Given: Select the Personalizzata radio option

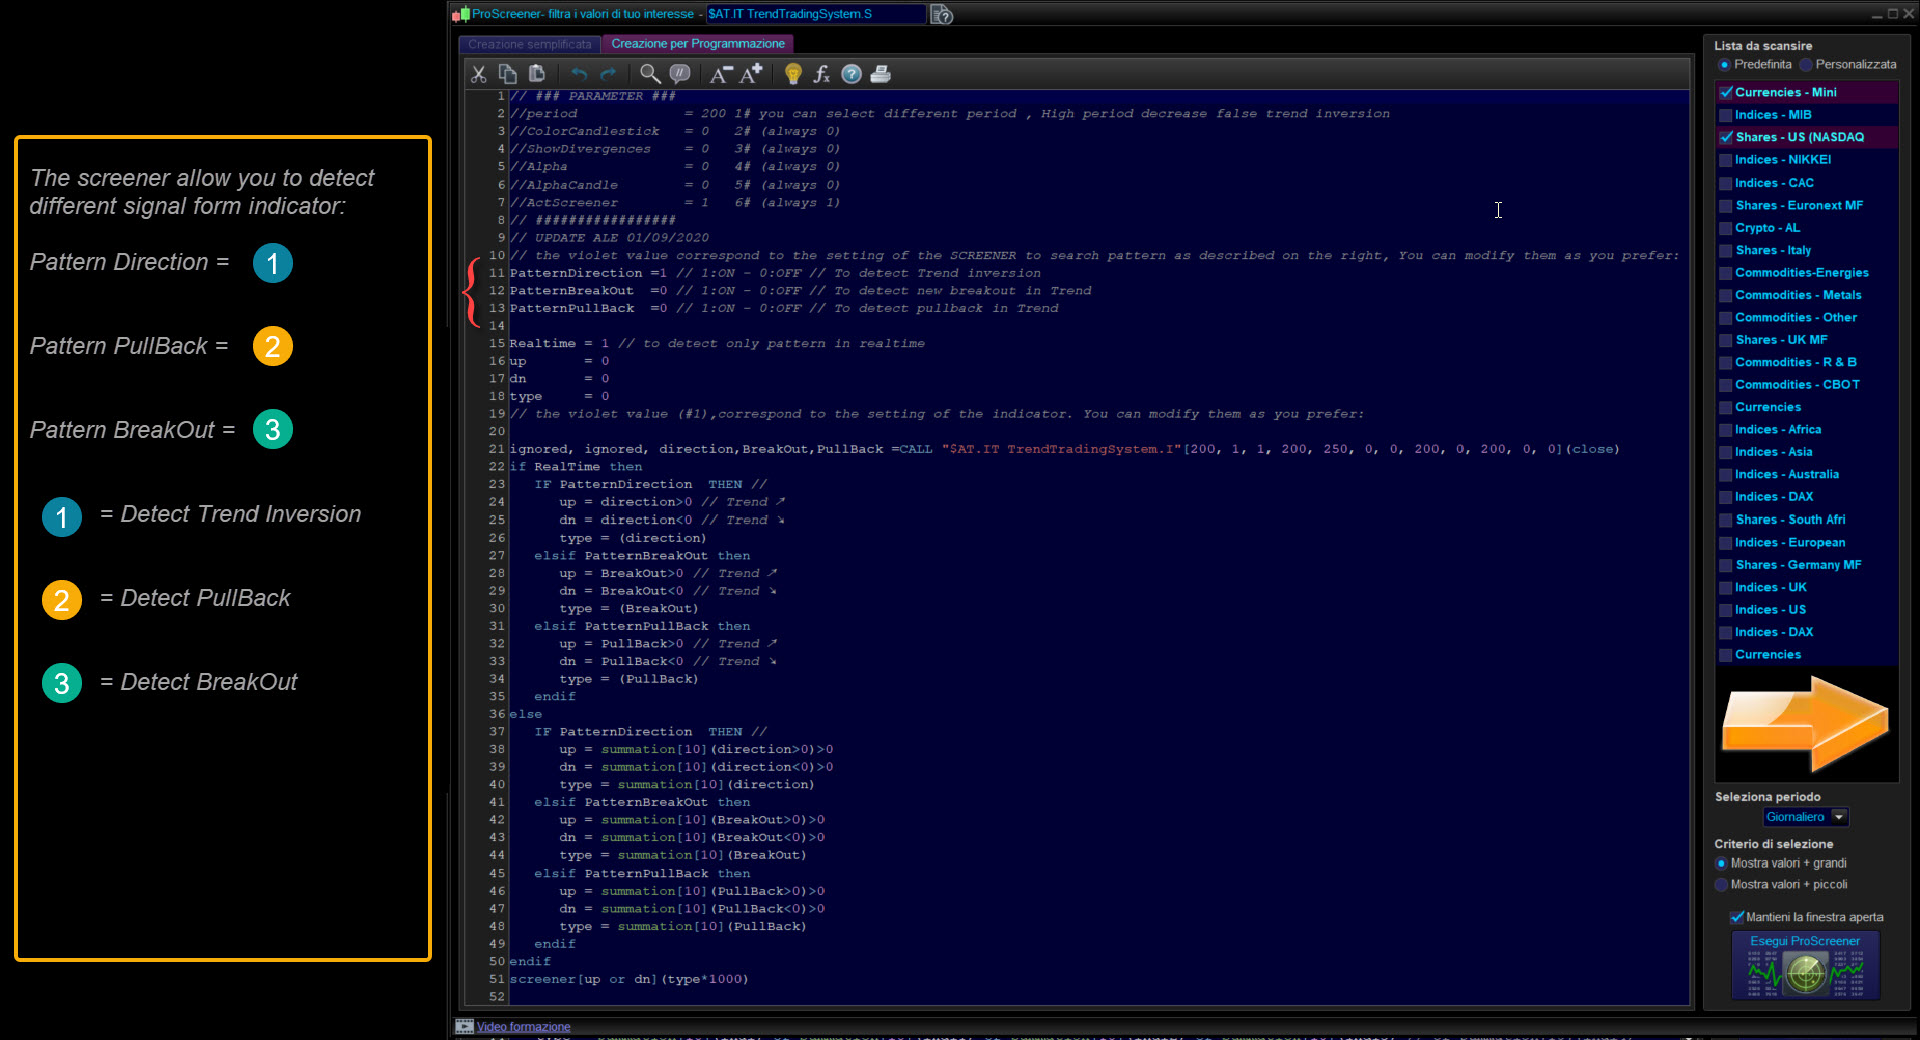Looking at the screenshot, I should tap(1806, 65).
